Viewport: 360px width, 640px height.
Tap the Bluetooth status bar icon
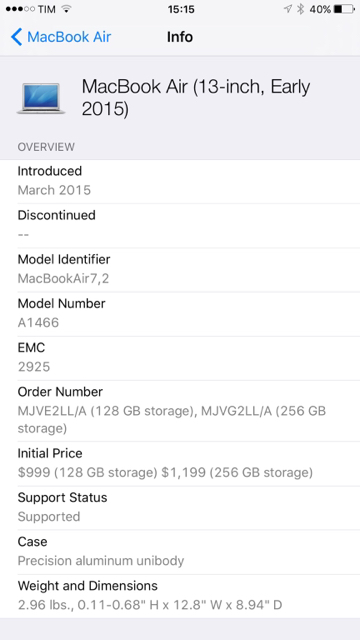[300, 9]
